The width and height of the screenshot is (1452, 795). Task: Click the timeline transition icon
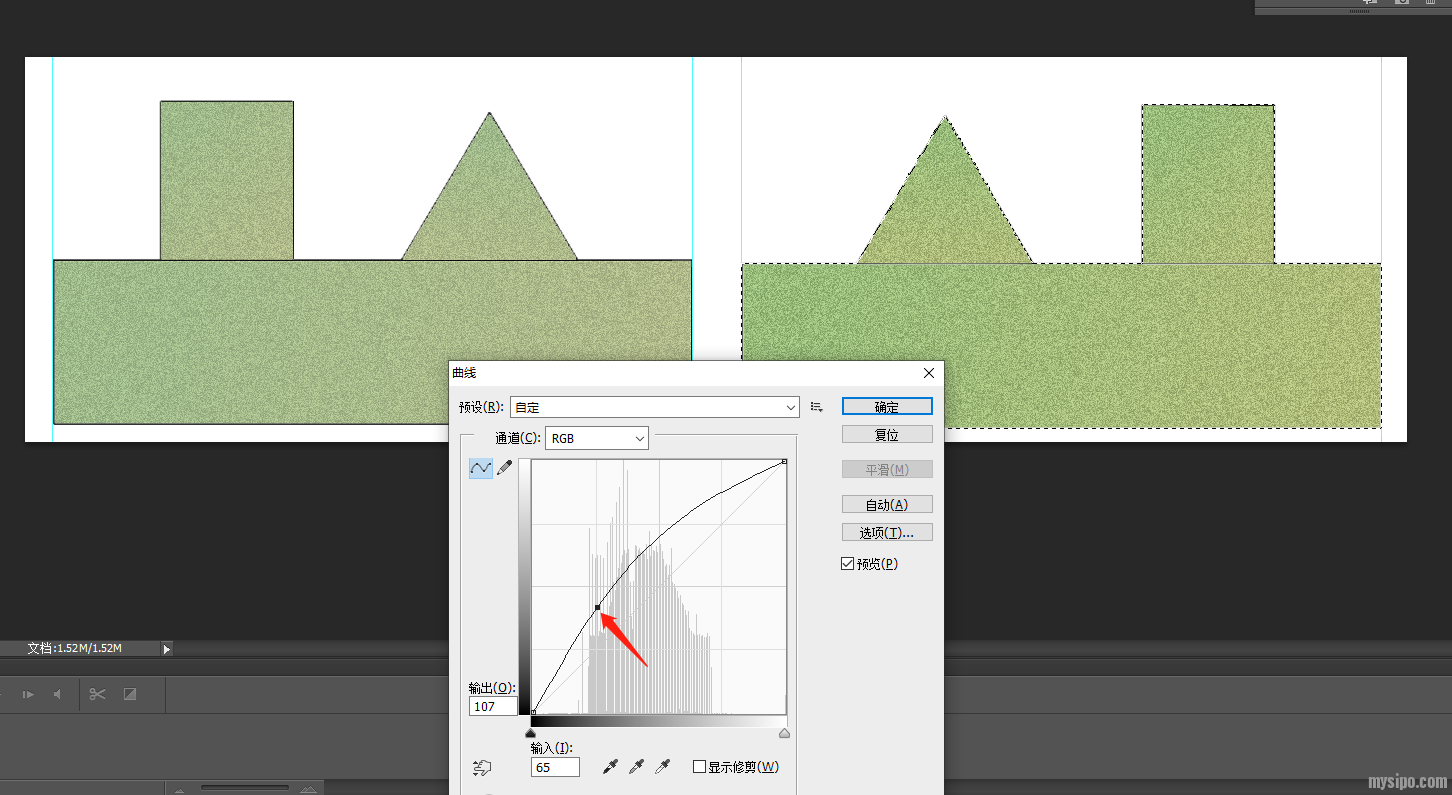click(x=129, y=694)
